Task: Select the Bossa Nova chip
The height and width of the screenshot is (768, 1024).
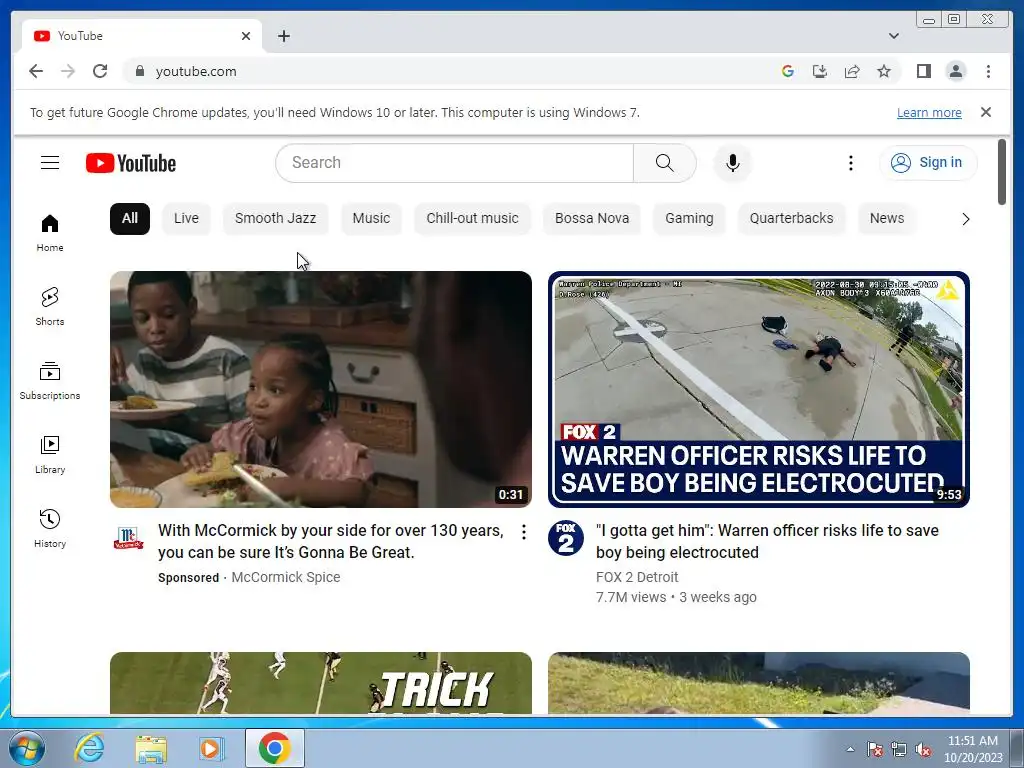Action: point(592,218)
